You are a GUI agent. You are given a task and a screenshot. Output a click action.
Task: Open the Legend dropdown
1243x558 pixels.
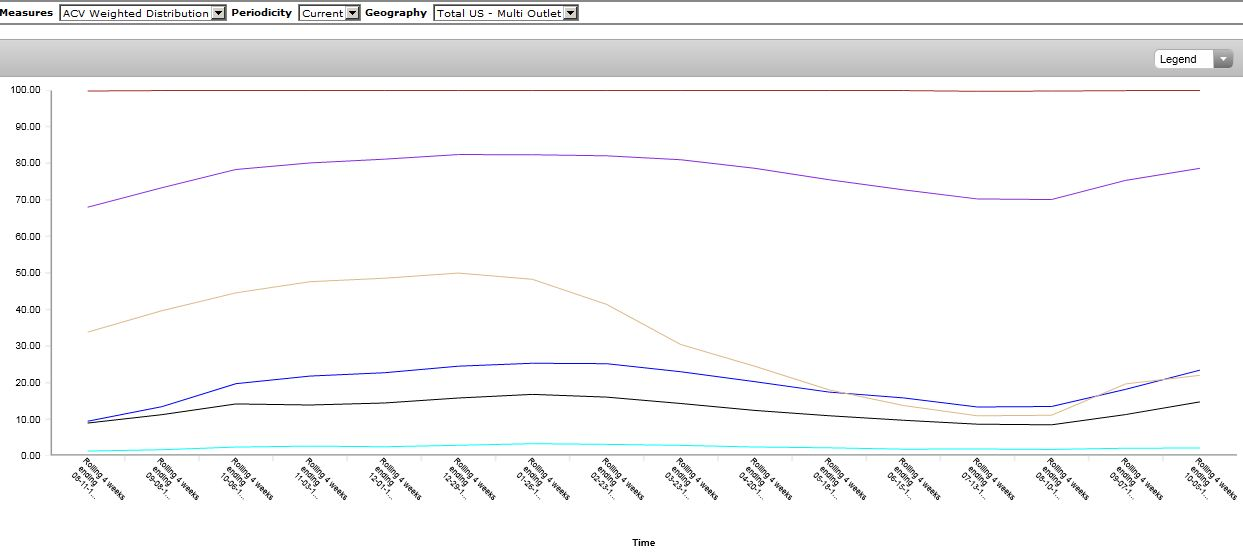1194,59
